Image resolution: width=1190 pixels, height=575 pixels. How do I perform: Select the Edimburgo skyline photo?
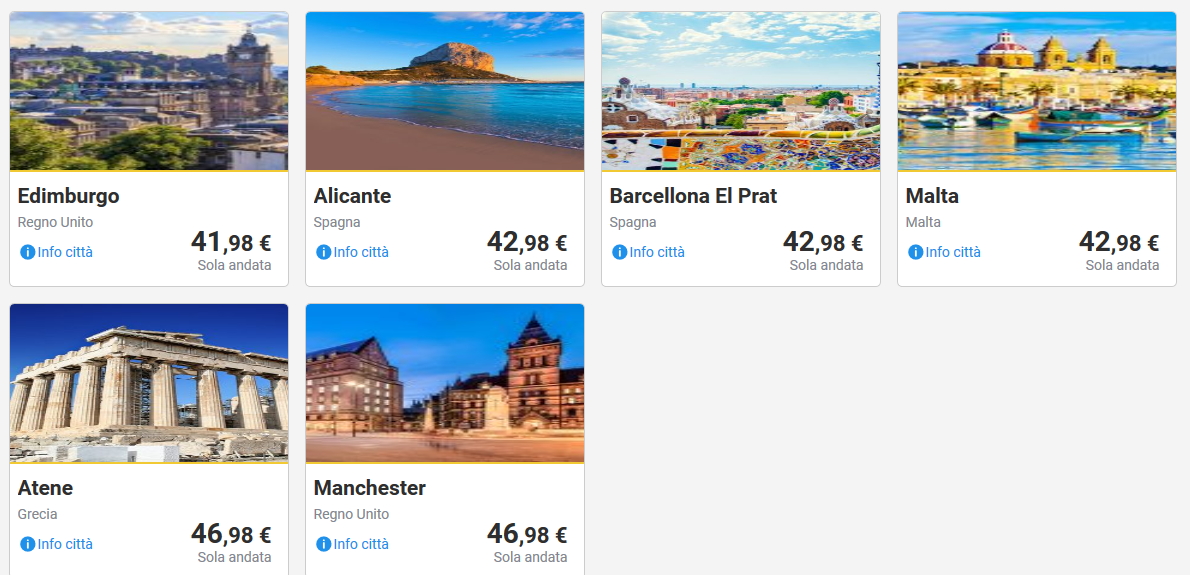tap(149, 91)
